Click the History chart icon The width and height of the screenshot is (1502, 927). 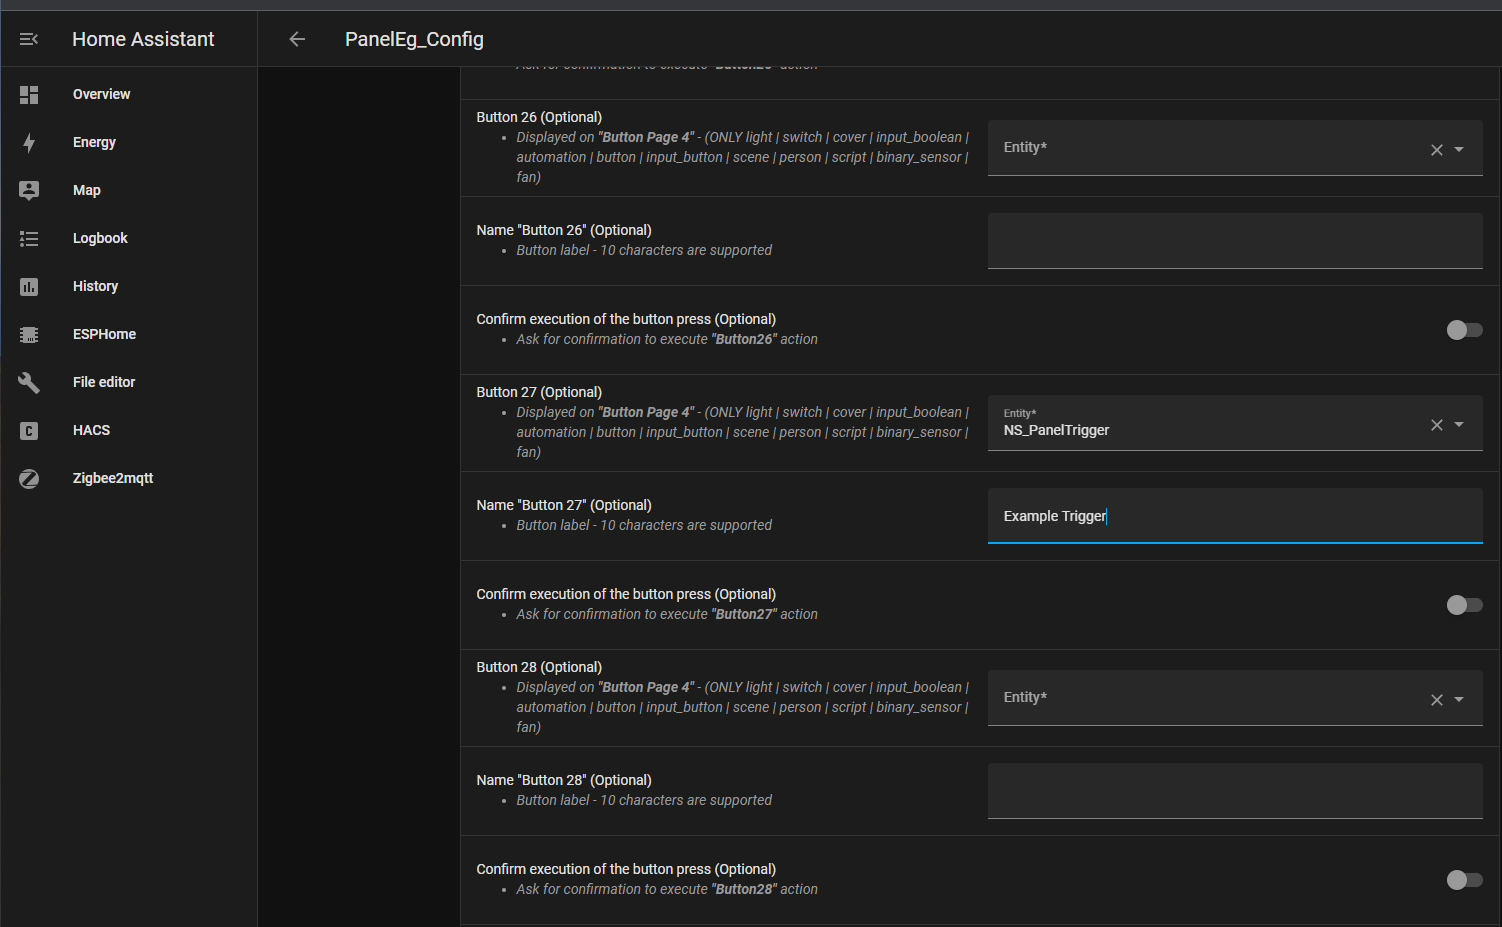(x=29, y=287)
